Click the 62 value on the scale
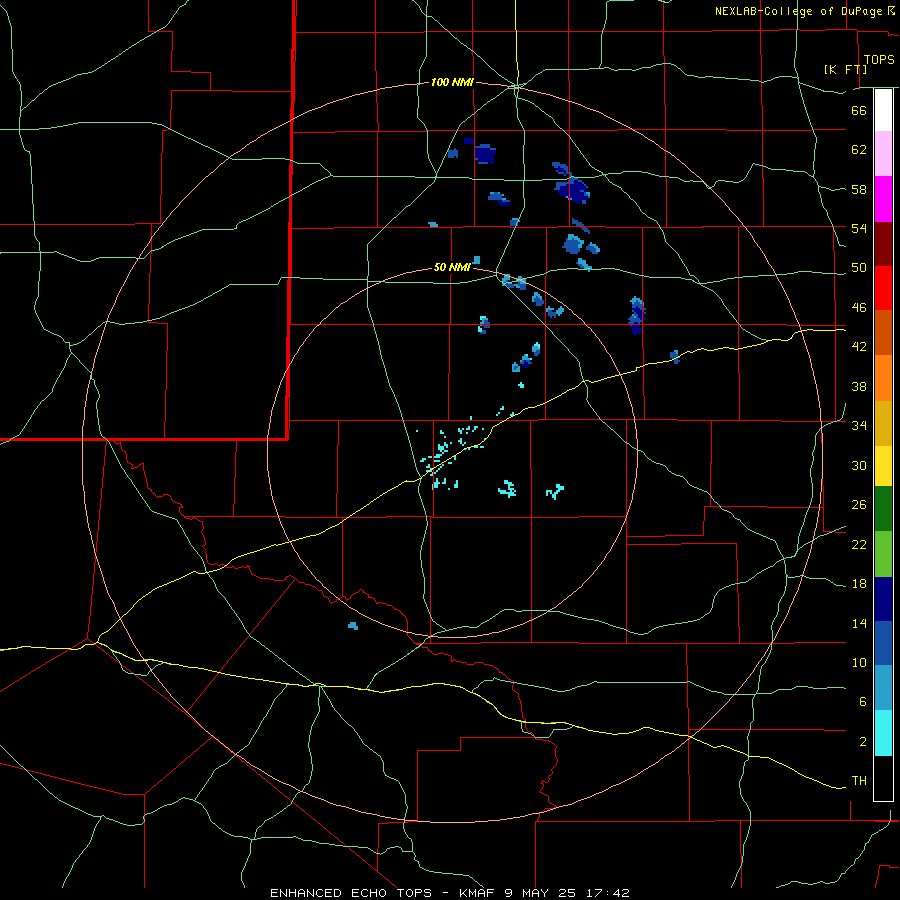 [x=859, y=149]
